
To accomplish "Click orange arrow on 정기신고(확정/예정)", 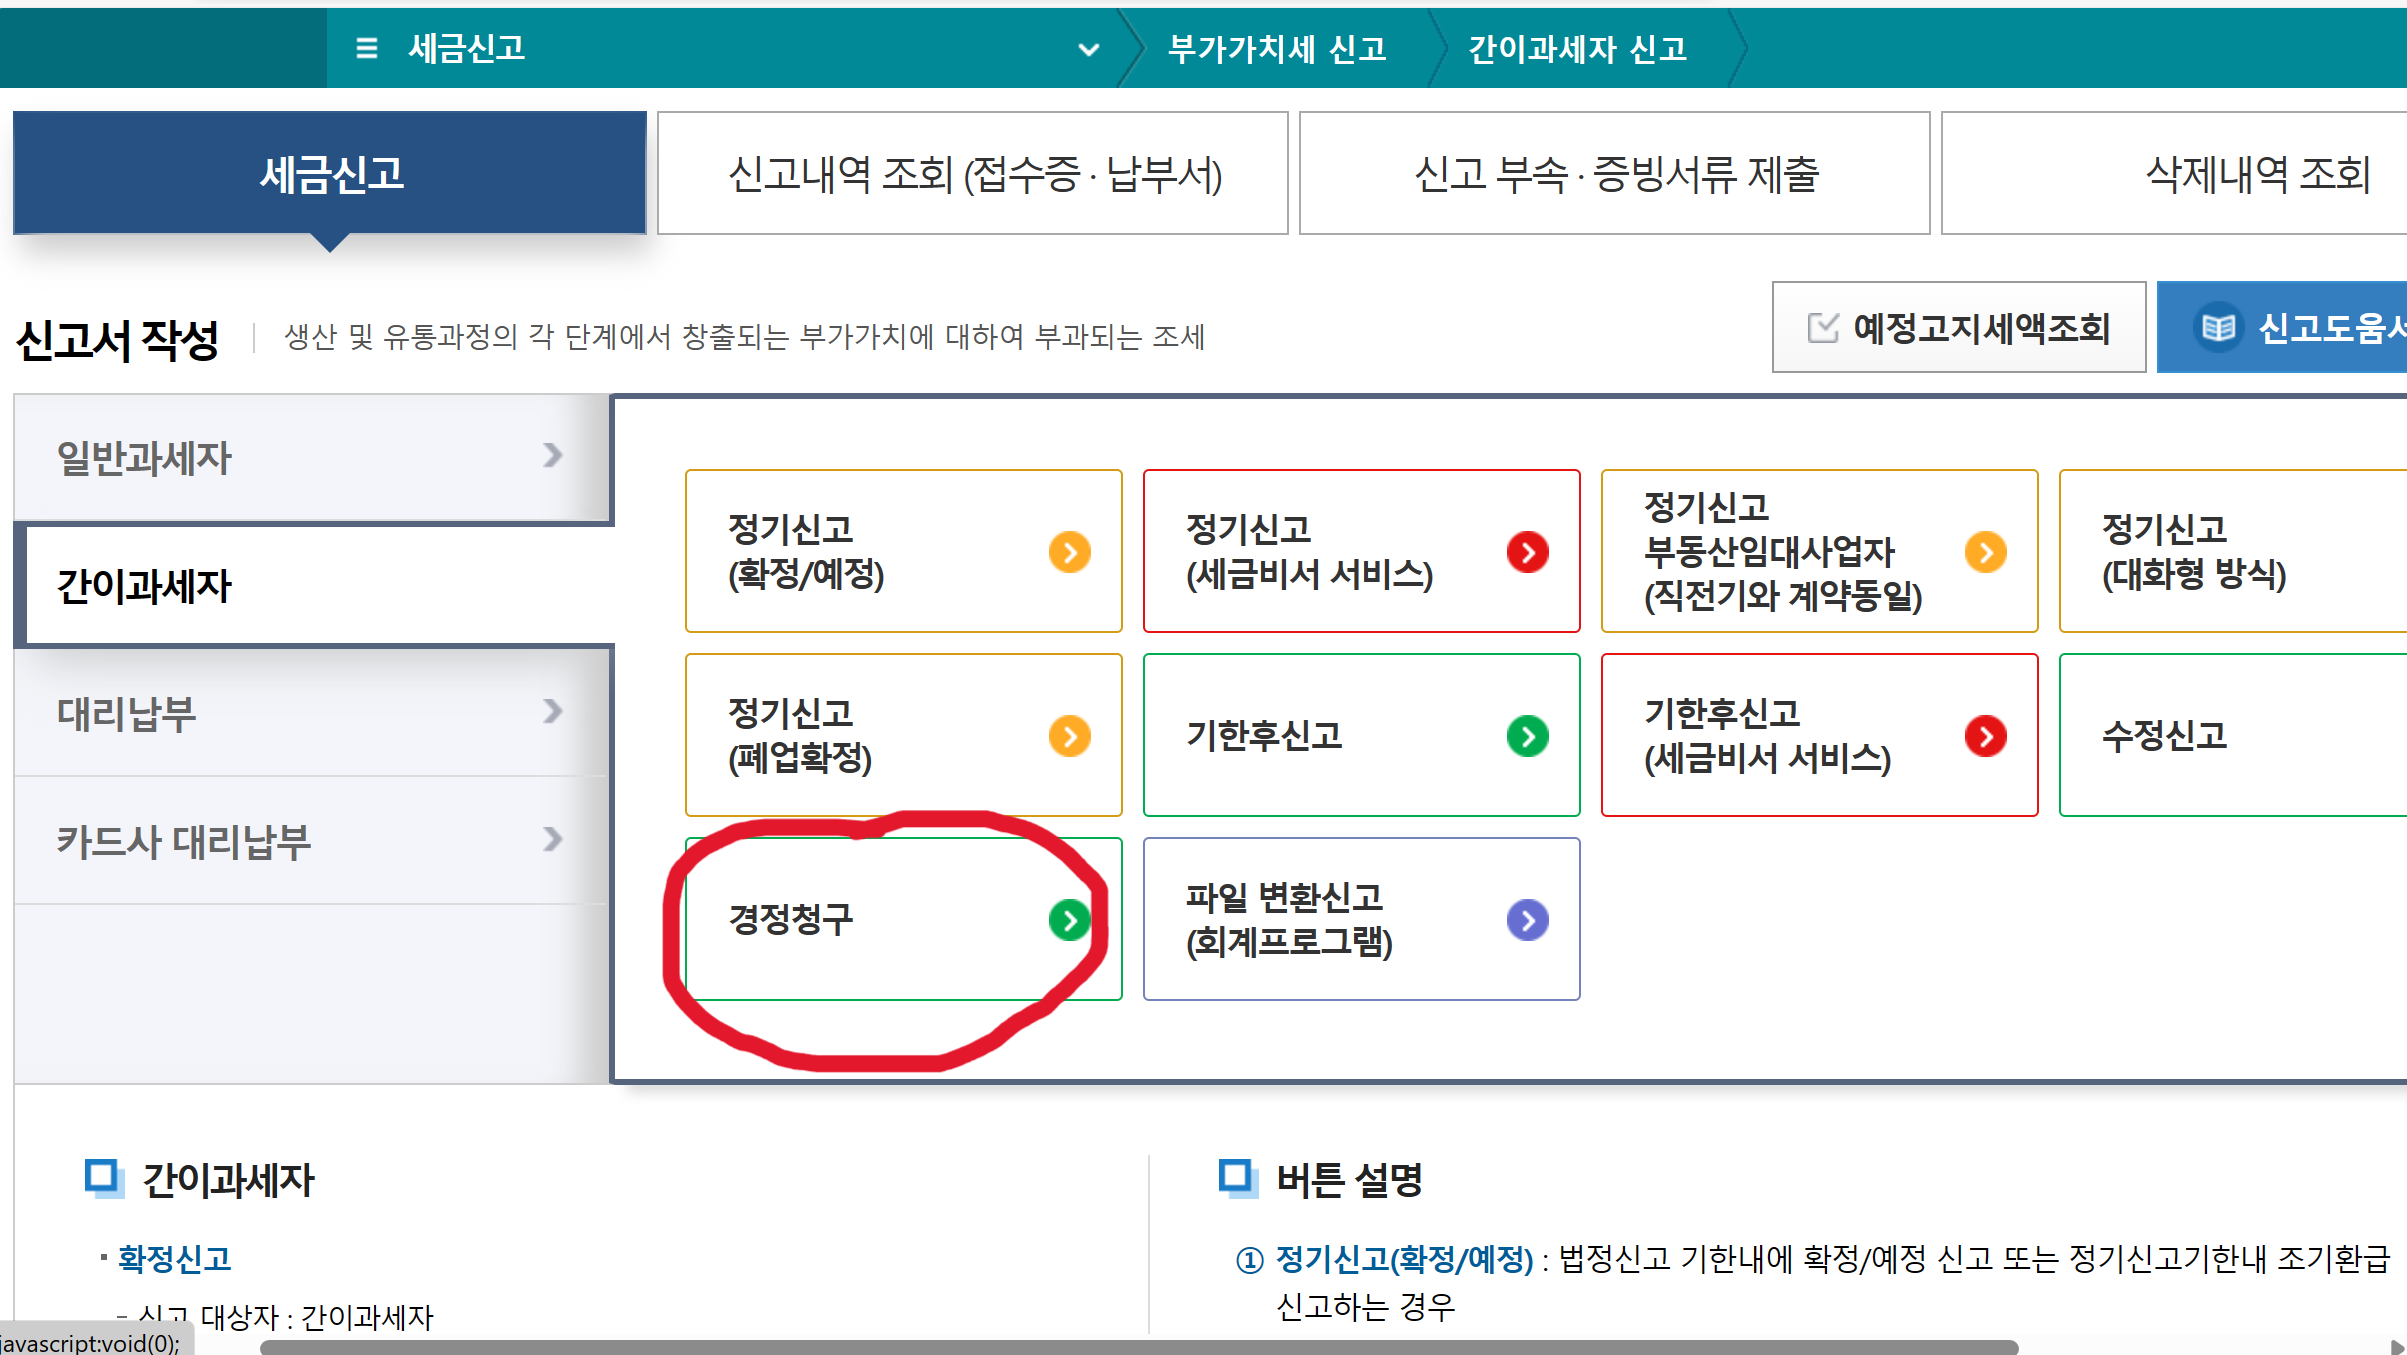I will [x=1071, y=551].
